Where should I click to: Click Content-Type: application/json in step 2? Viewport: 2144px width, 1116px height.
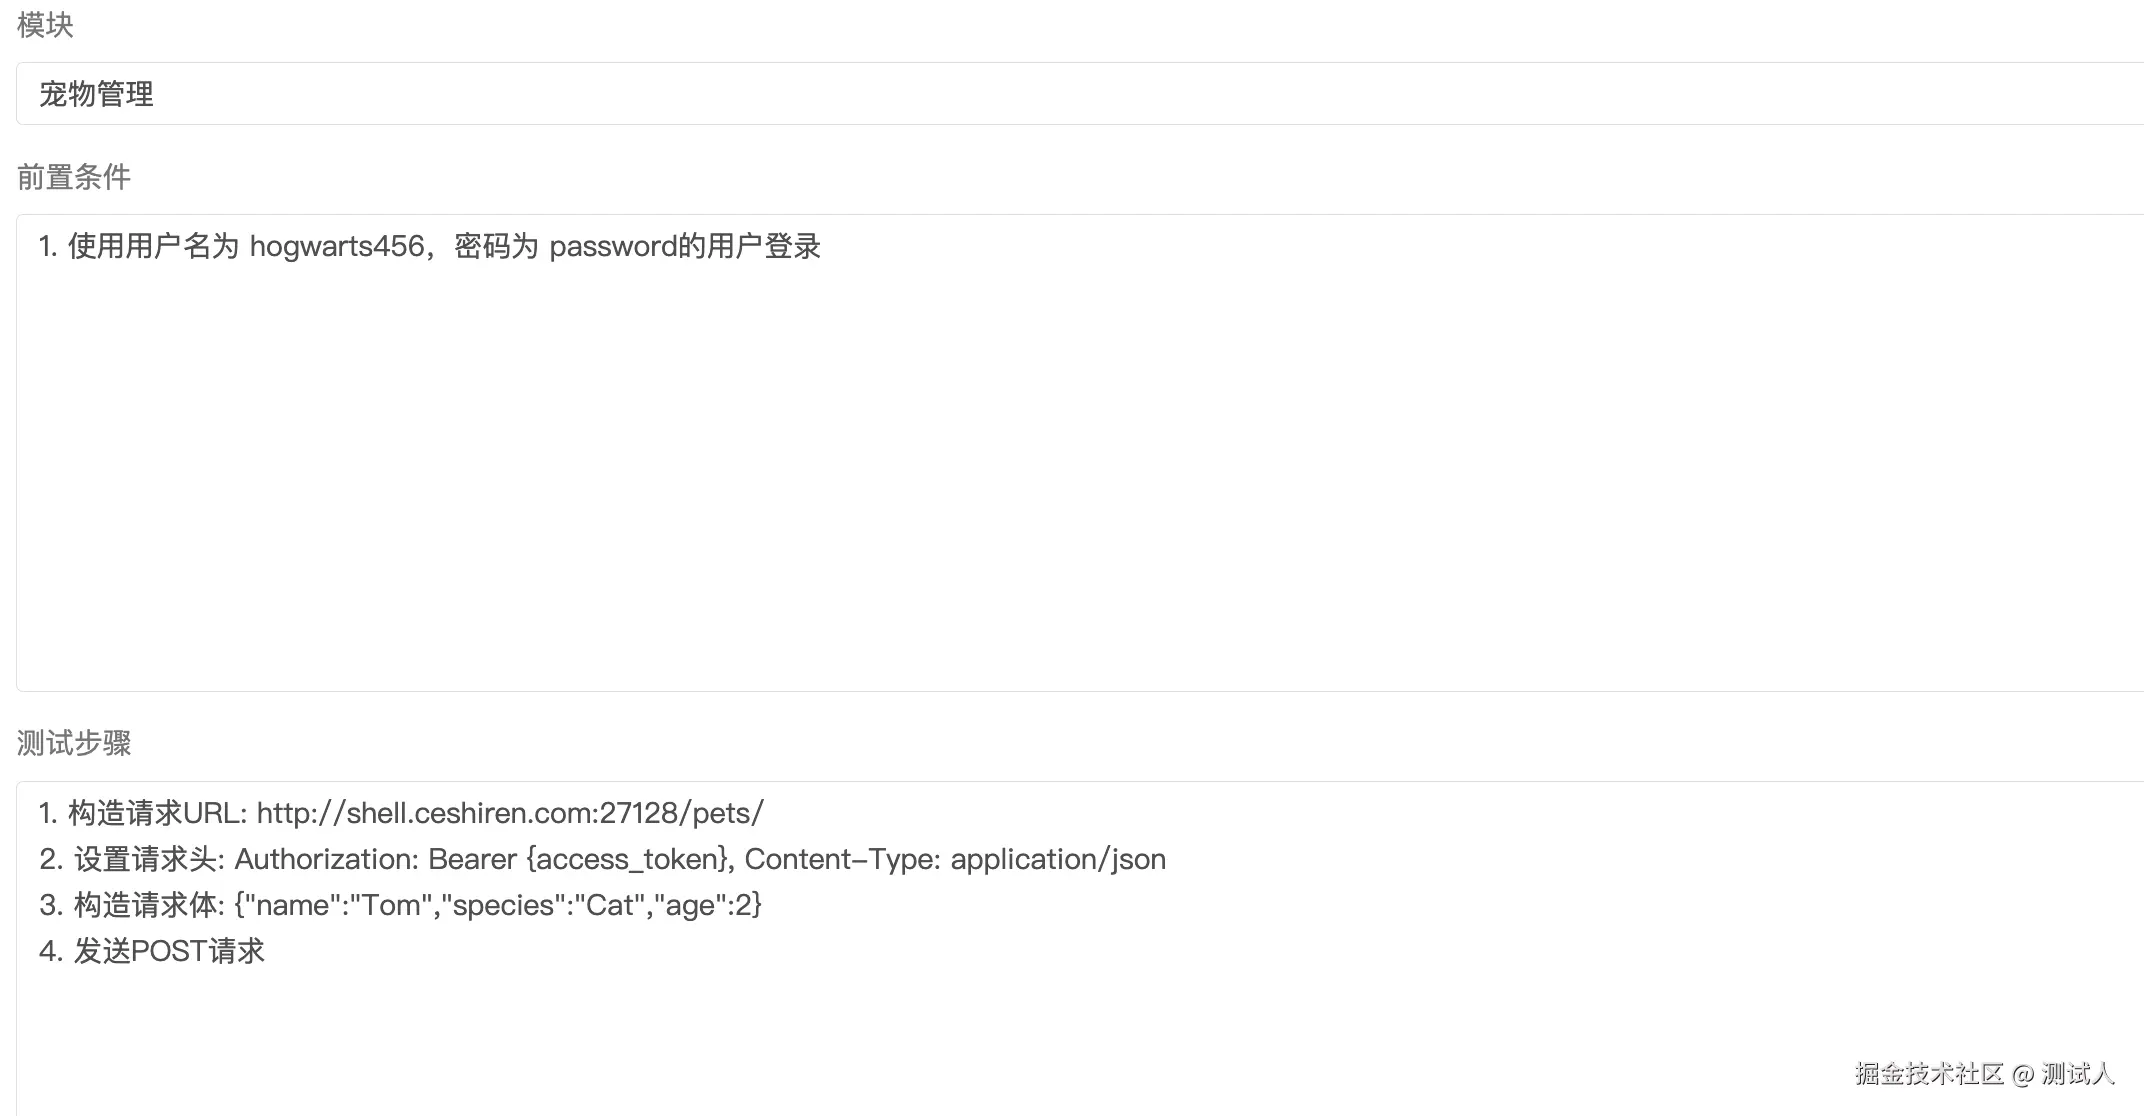pyautogui.click(x=955, y=859)
